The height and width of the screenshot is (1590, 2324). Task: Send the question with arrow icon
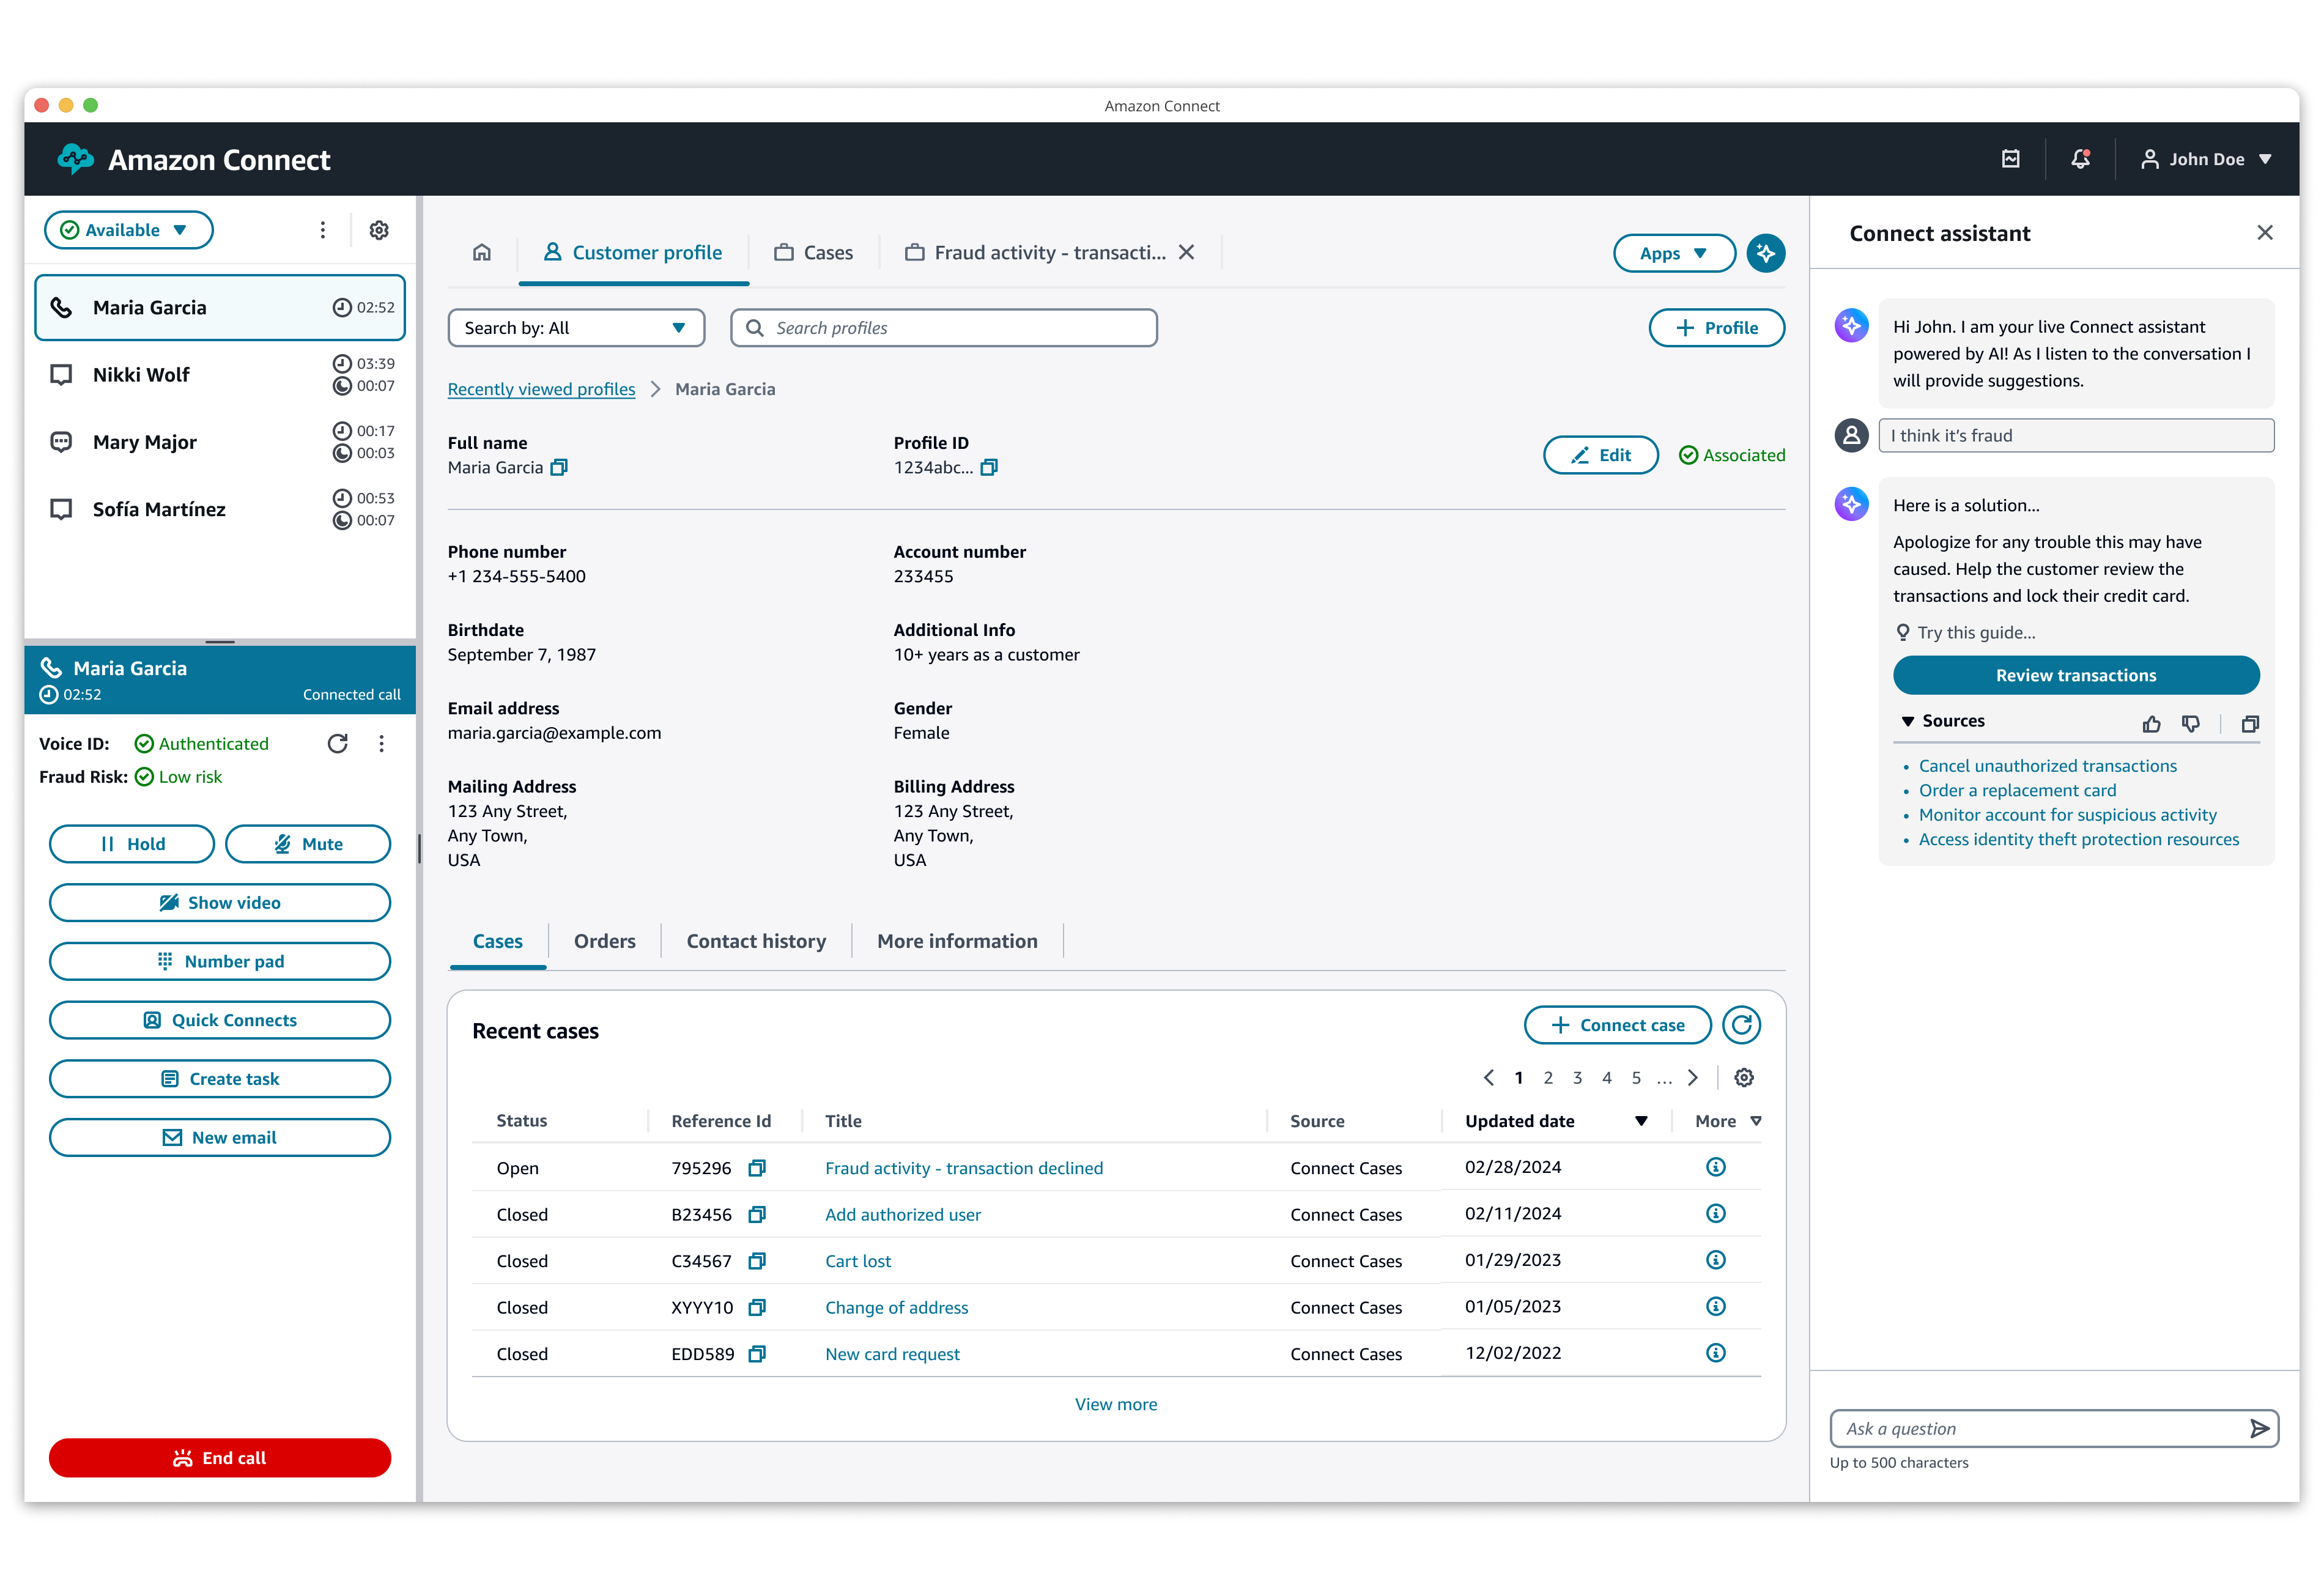click(2259, 1429)
